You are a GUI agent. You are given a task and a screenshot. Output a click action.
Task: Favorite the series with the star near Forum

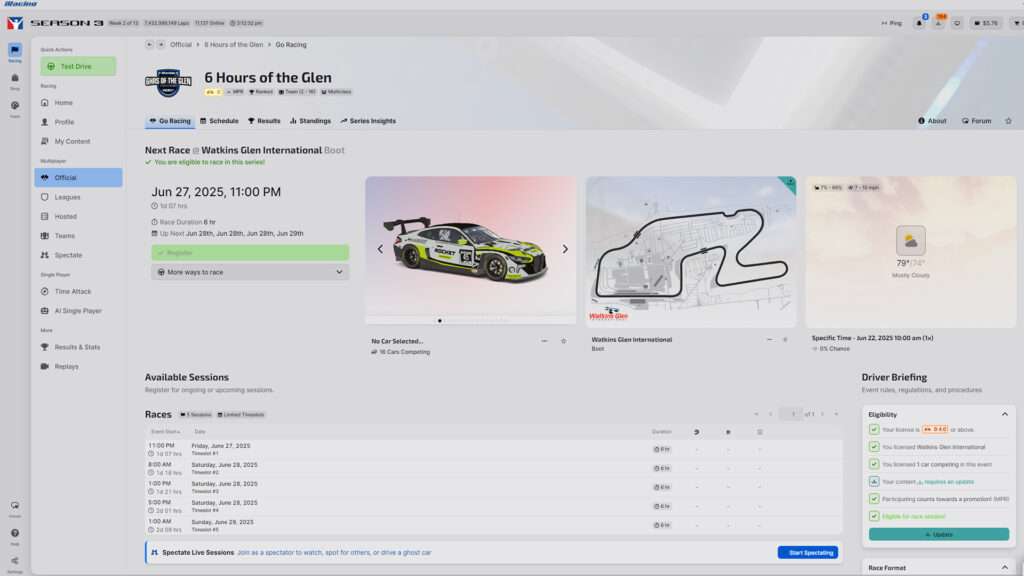click(x=1008, y=121)
